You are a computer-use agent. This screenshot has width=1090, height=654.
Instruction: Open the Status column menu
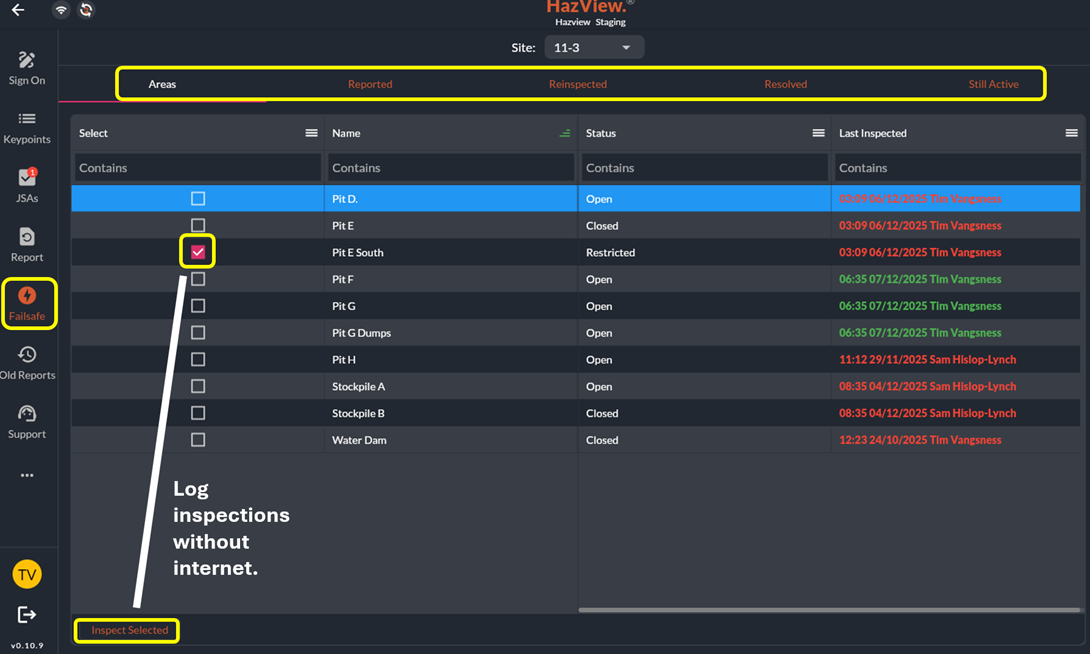(x=818, y=133)
